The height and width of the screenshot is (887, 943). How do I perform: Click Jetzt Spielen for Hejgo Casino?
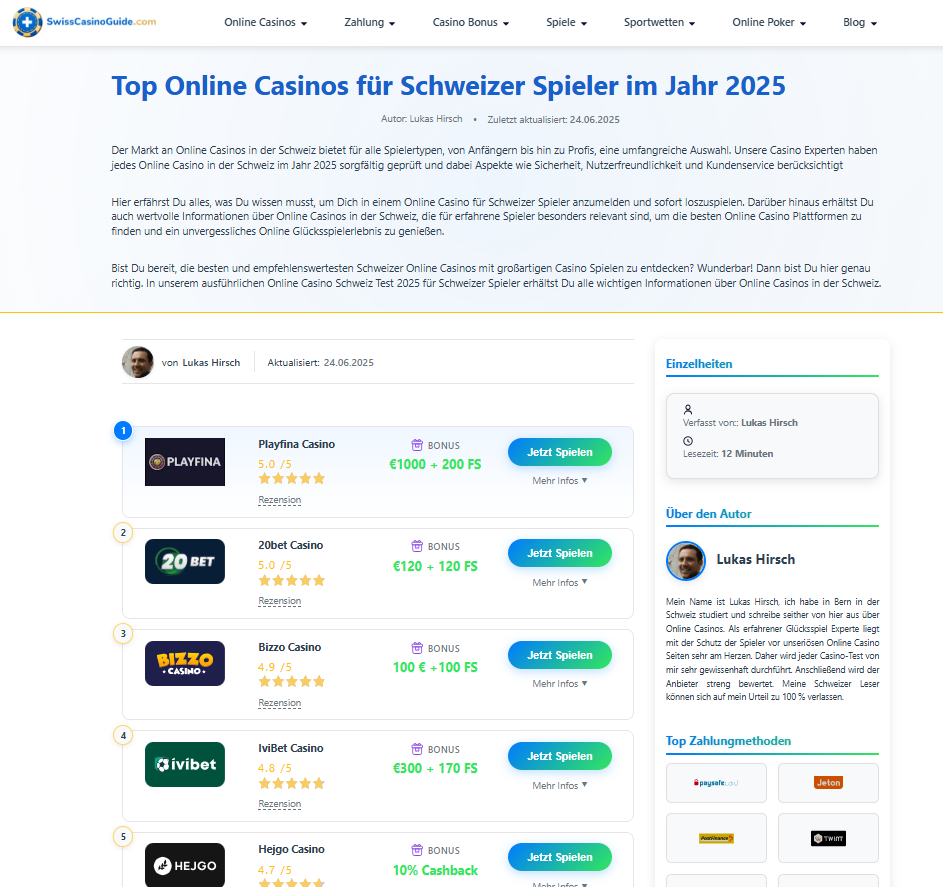(559, 858)
